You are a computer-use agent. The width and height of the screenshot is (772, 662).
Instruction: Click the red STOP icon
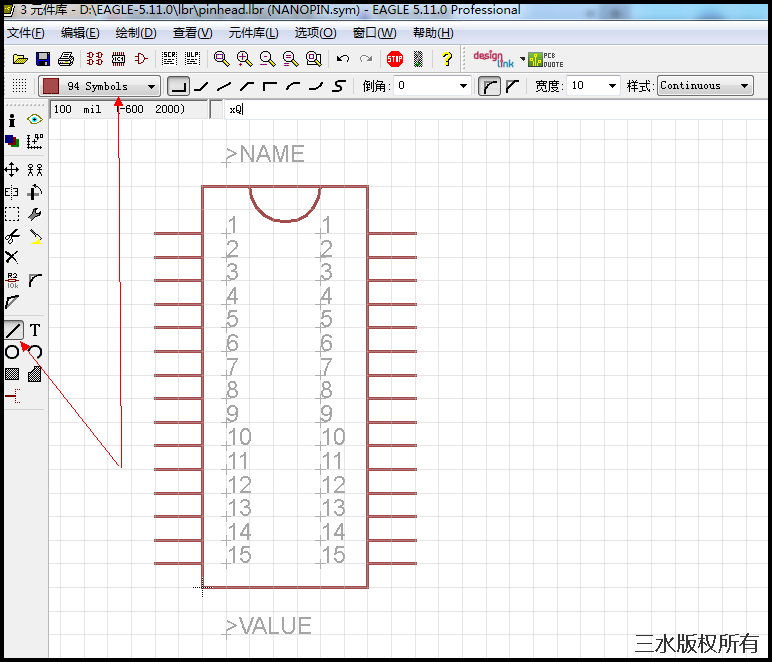click(x=395, y=59)
